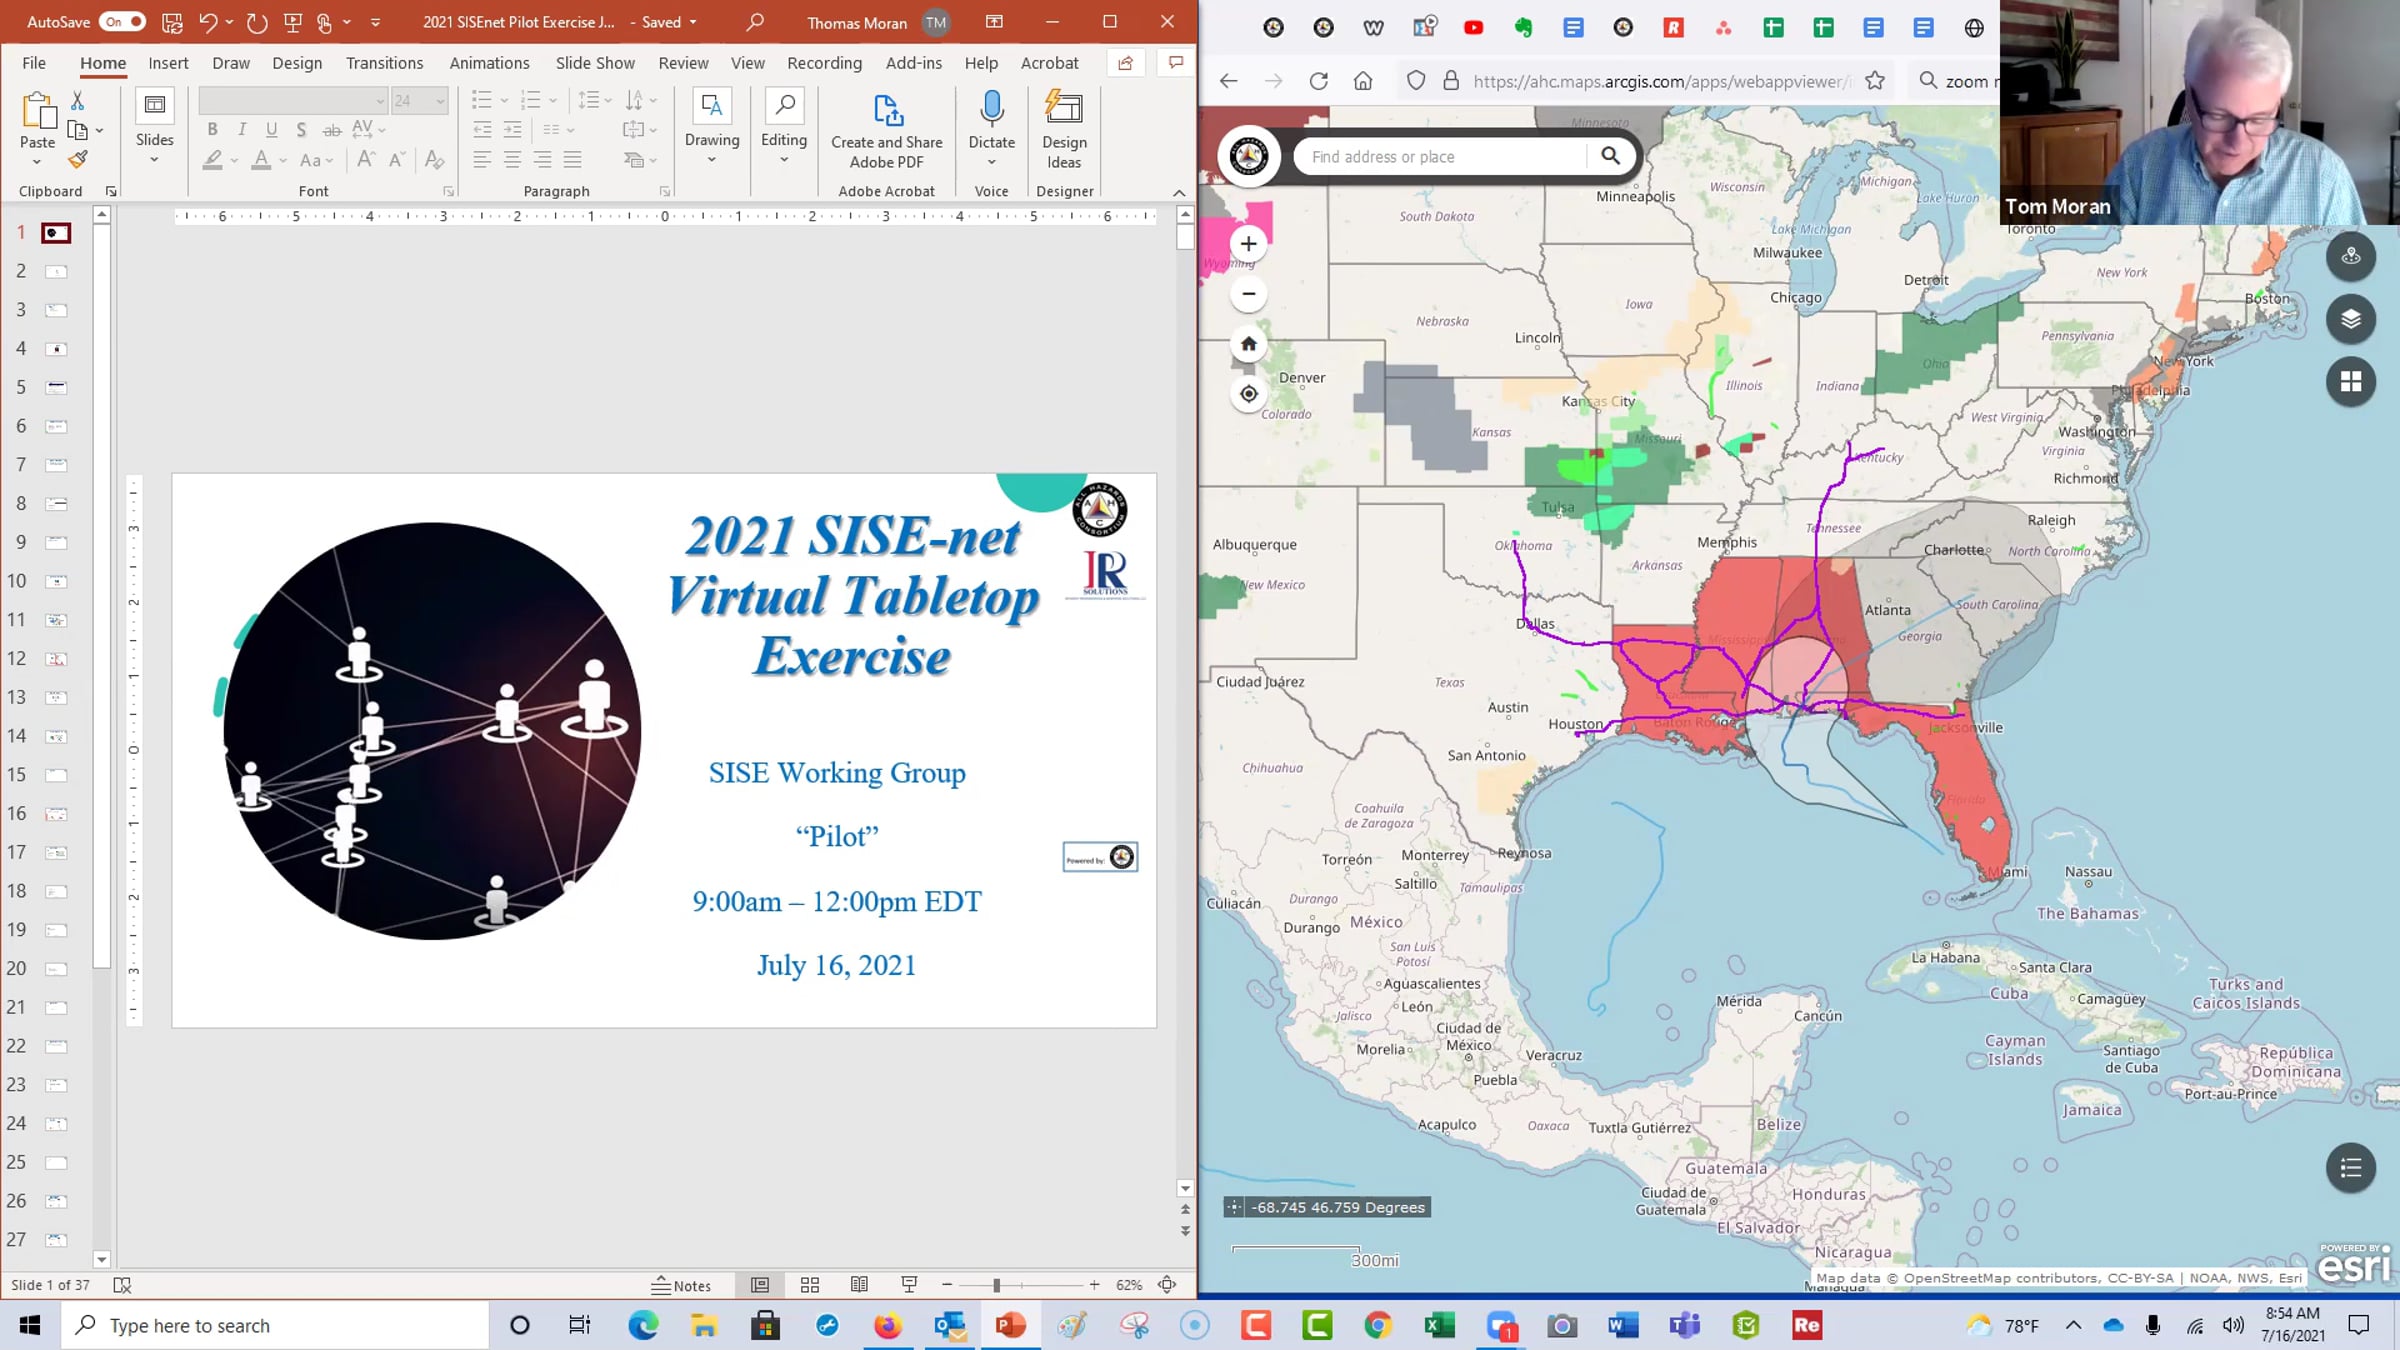
Task: Open Design Ideas in ribbon
Action: [1064, 130]
